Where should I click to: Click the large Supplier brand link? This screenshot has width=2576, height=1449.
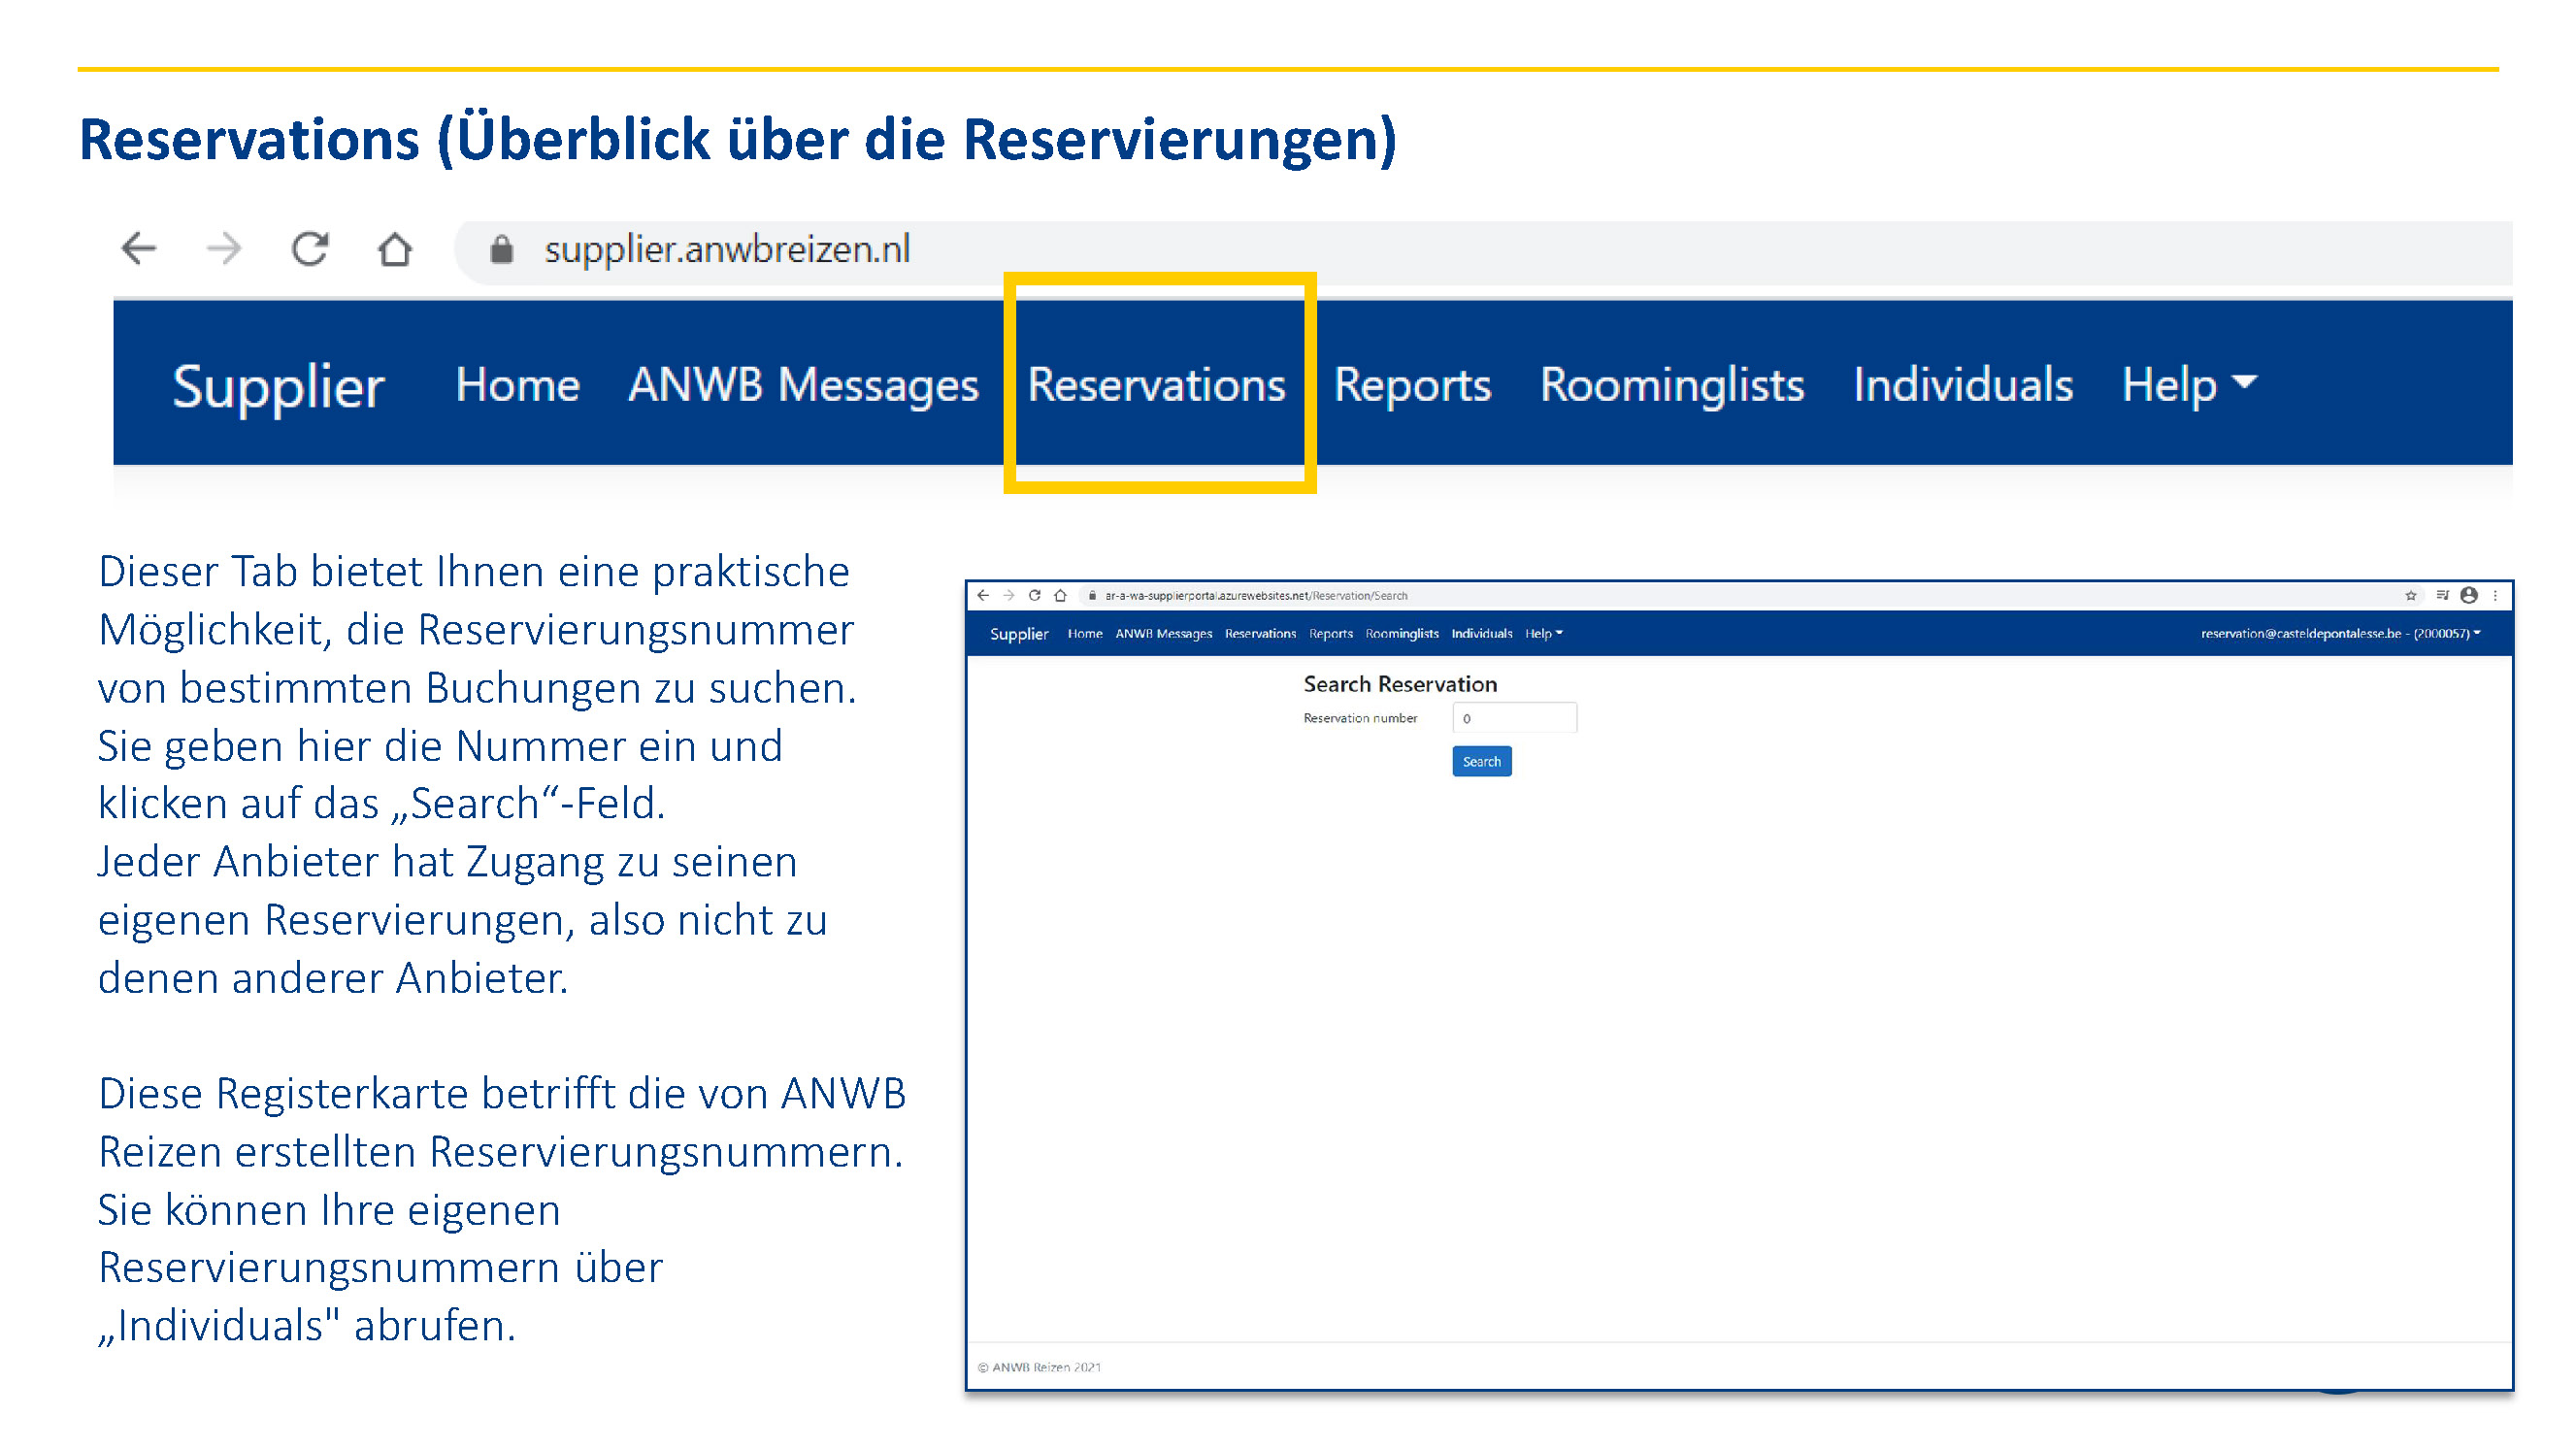coord(278,386)
